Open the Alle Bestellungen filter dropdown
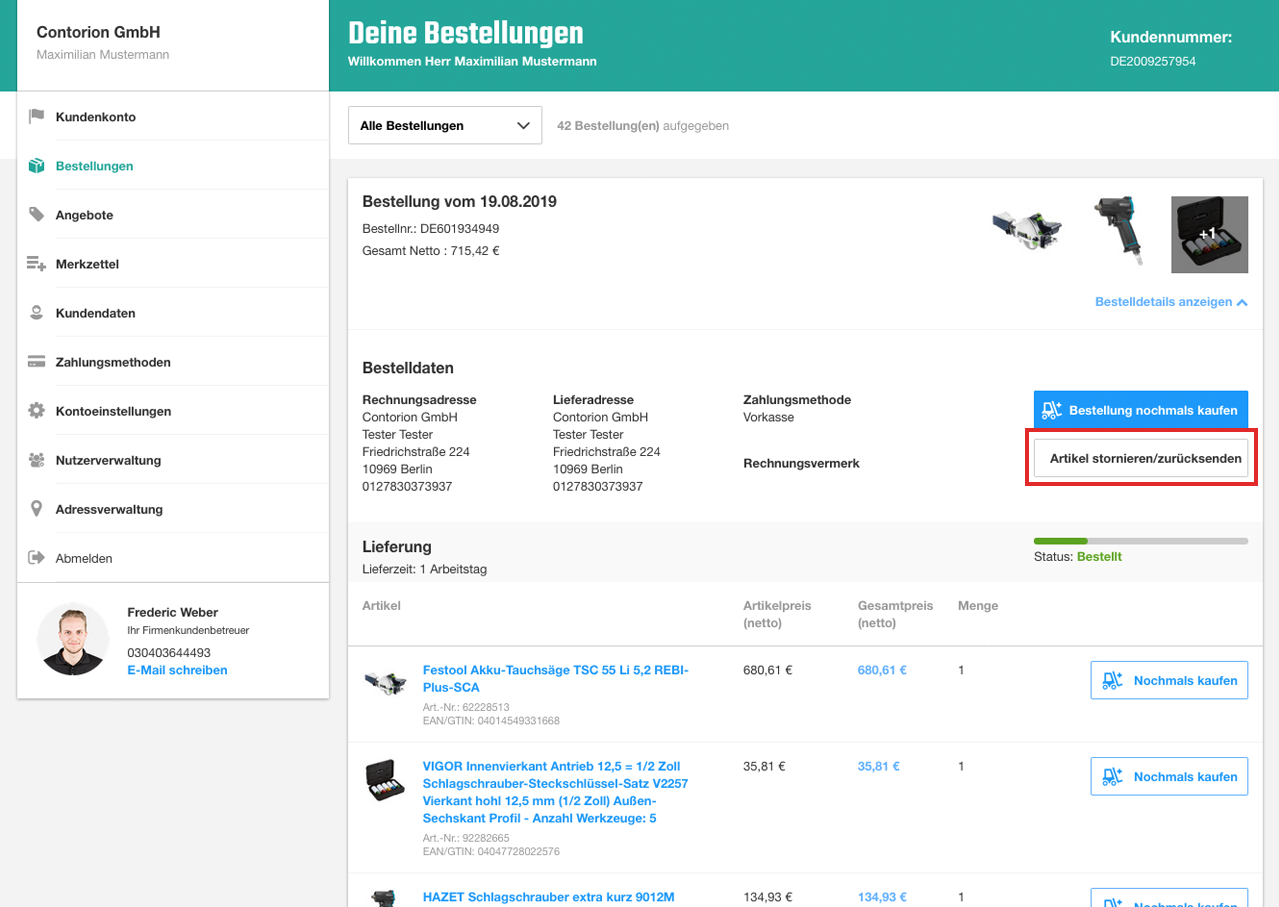 click(445, 126)
